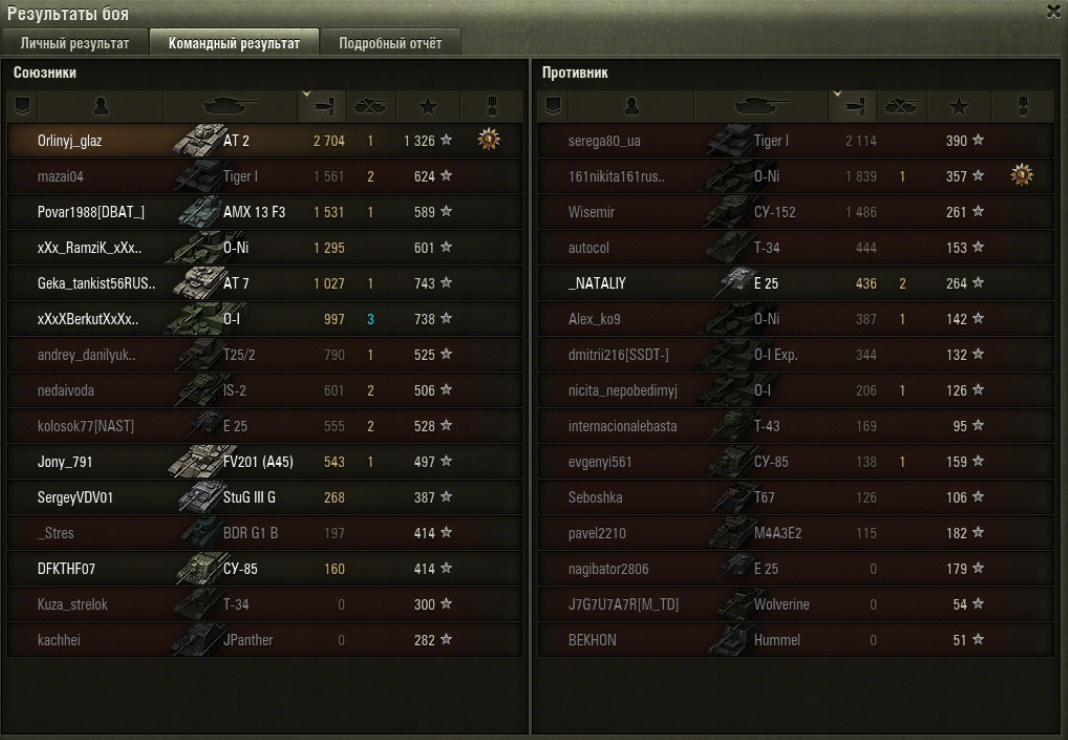Click Povar1988[DBAT_] player name
1068x740 pixels.
[x=91, y=212]
